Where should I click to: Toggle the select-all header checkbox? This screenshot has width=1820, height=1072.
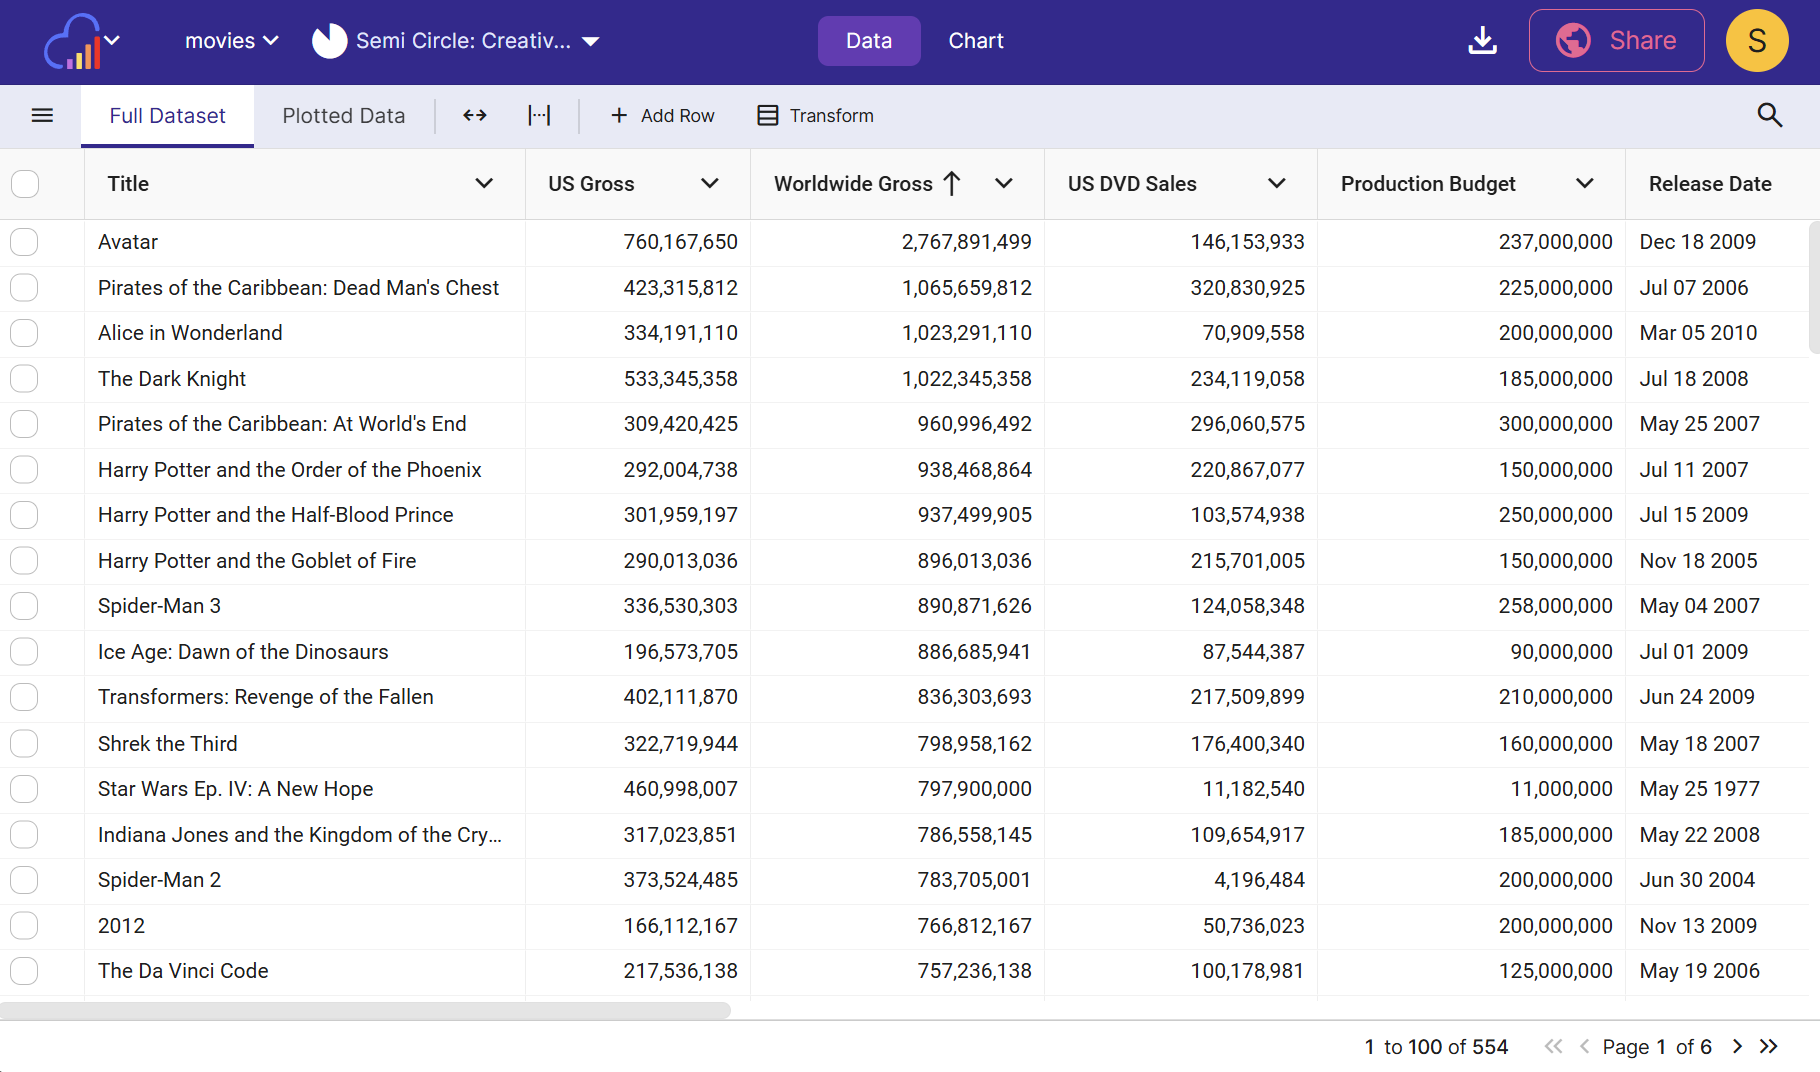pyautogui.click(x=25, y=184)
